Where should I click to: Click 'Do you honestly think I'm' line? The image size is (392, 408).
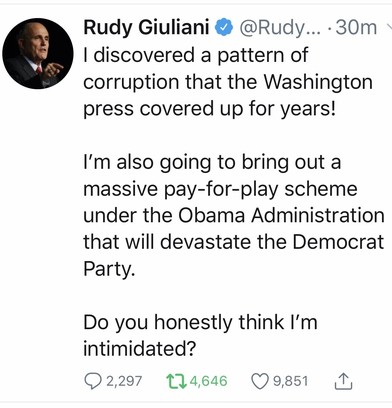[x=200, y=323]
